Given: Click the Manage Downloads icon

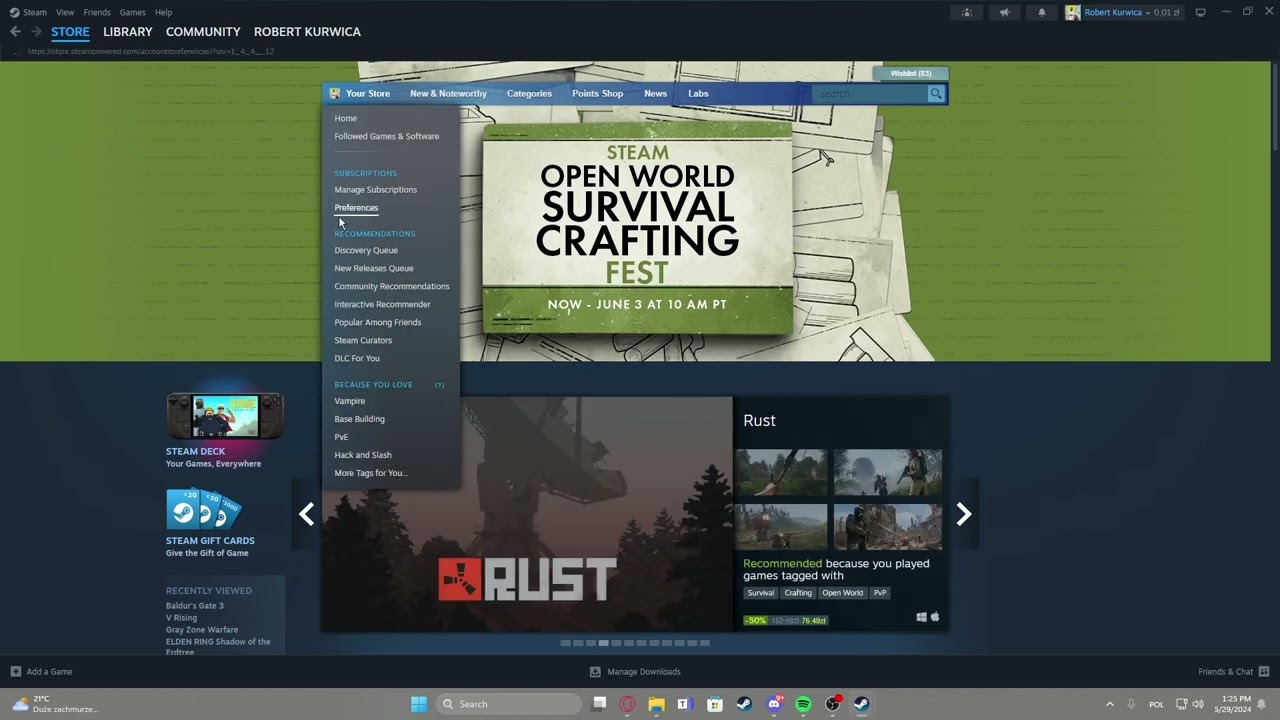Looking at the screenshot, I should (x=595, y=672).
